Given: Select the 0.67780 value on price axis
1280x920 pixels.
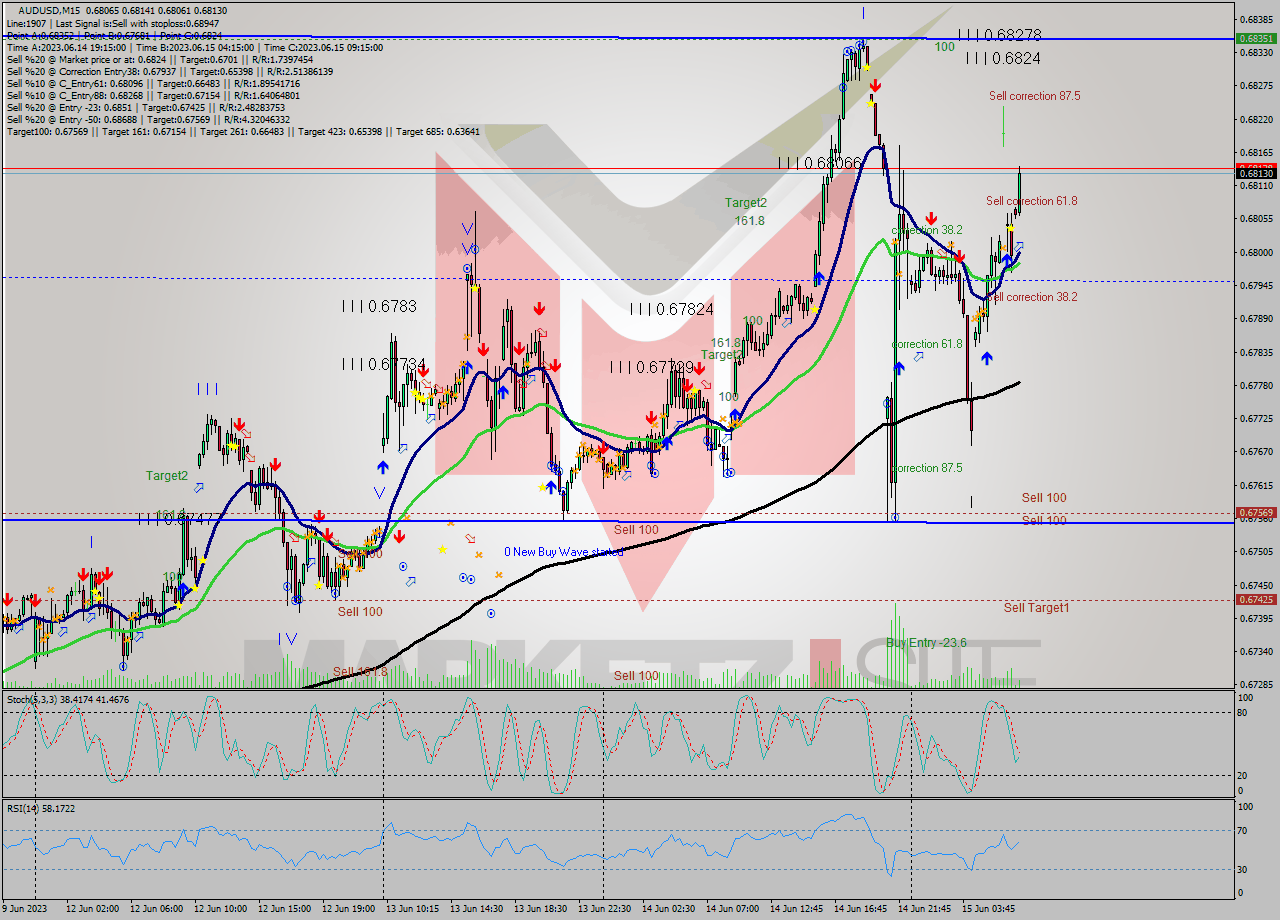Looking at the screenshot, I should (1256, 385).
